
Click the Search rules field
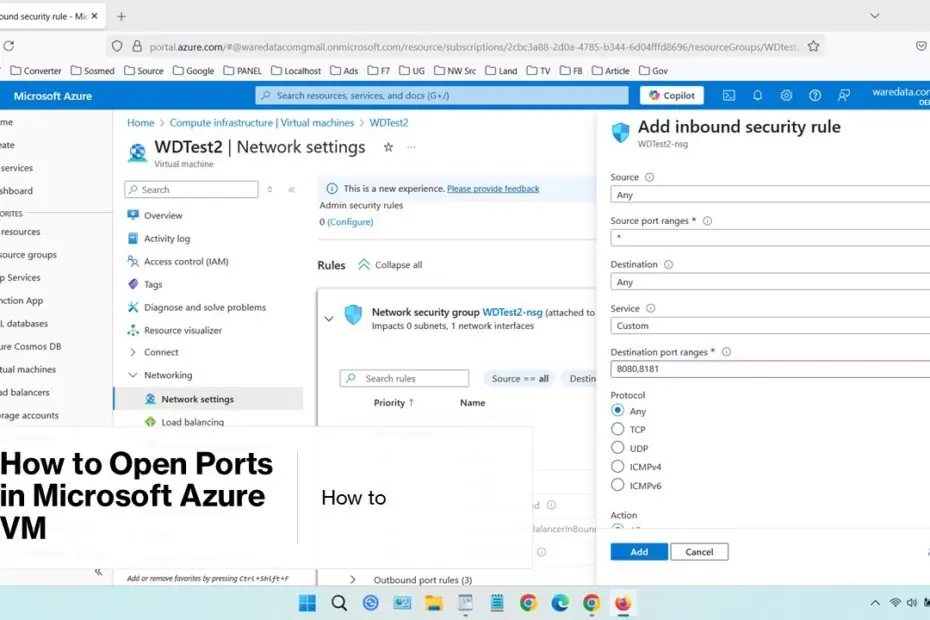[x=405, y=379]
